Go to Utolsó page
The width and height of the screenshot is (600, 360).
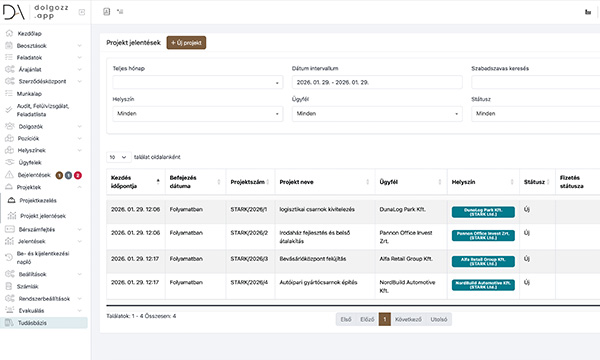pos(439,319)
